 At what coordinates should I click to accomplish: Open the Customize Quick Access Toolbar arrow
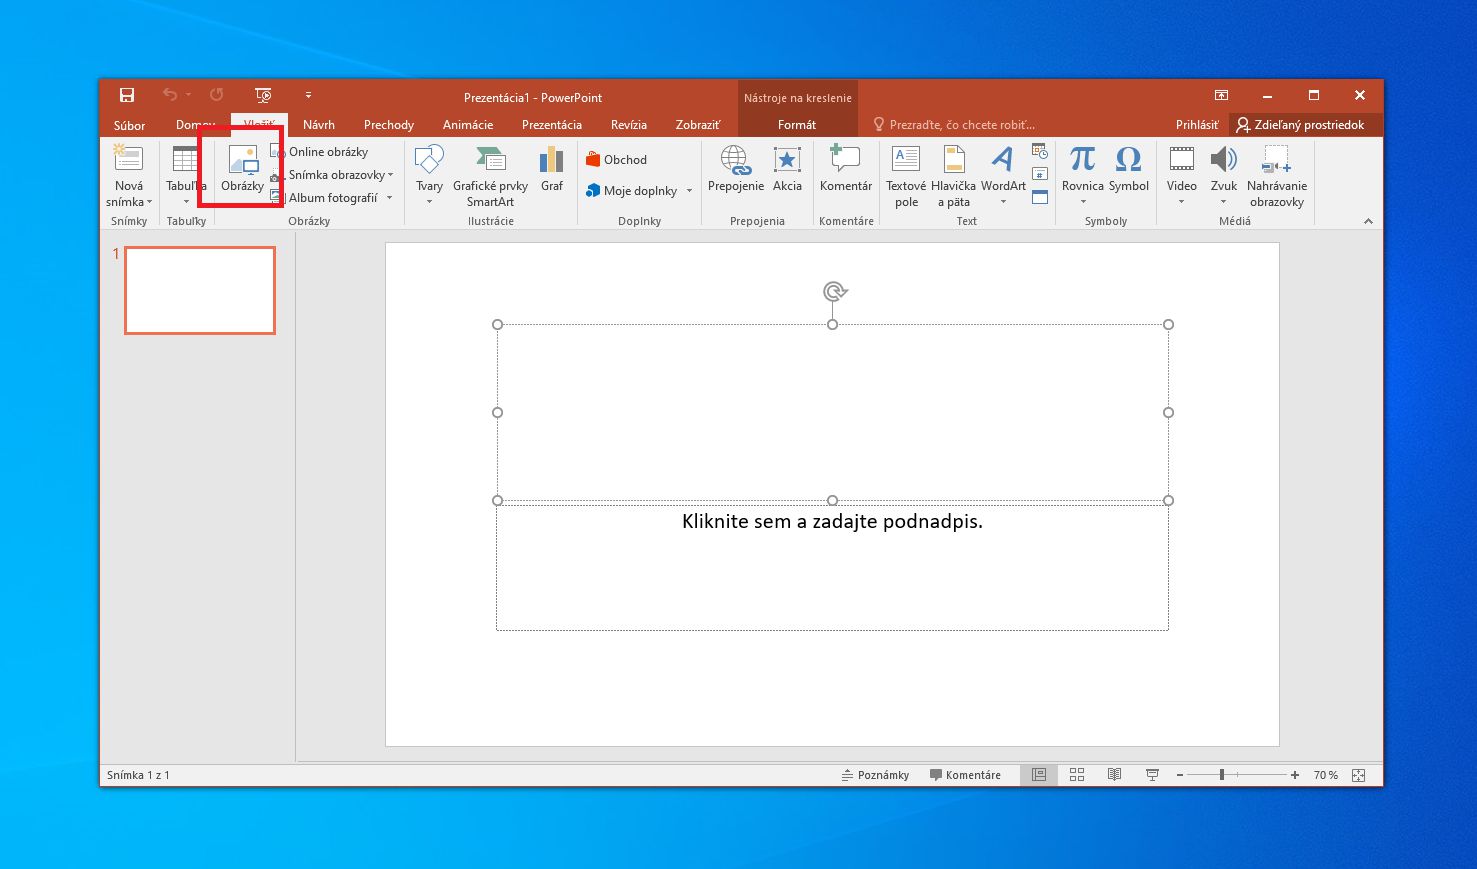coord(308,95)
